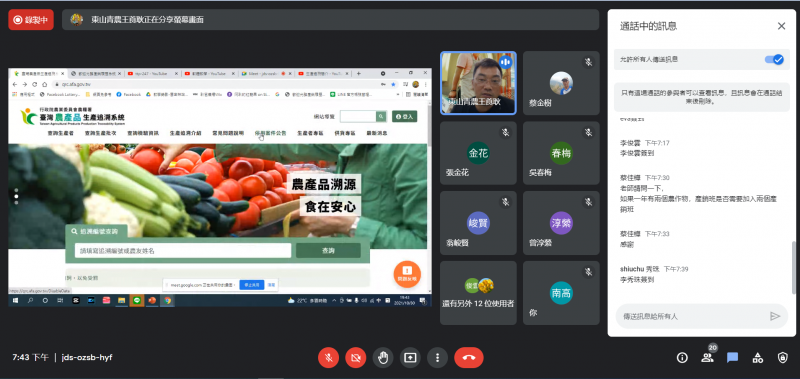
Task: Click 生產者專區 in site navigation
Action: point(311,133)
